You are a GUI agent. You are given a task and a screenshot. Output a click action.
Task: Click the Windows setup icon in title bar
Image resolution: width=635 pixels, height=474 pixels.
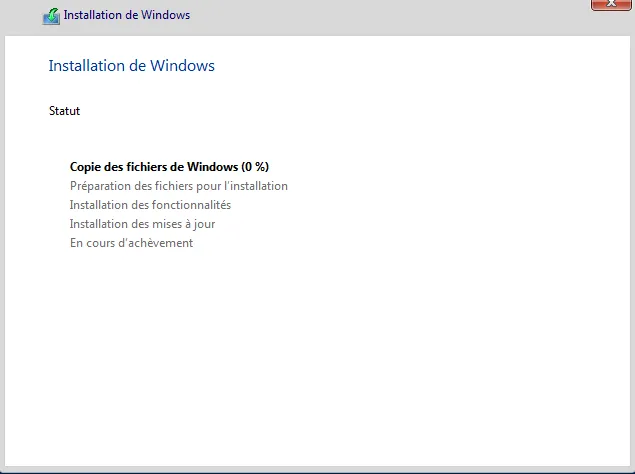pos(51,16)
